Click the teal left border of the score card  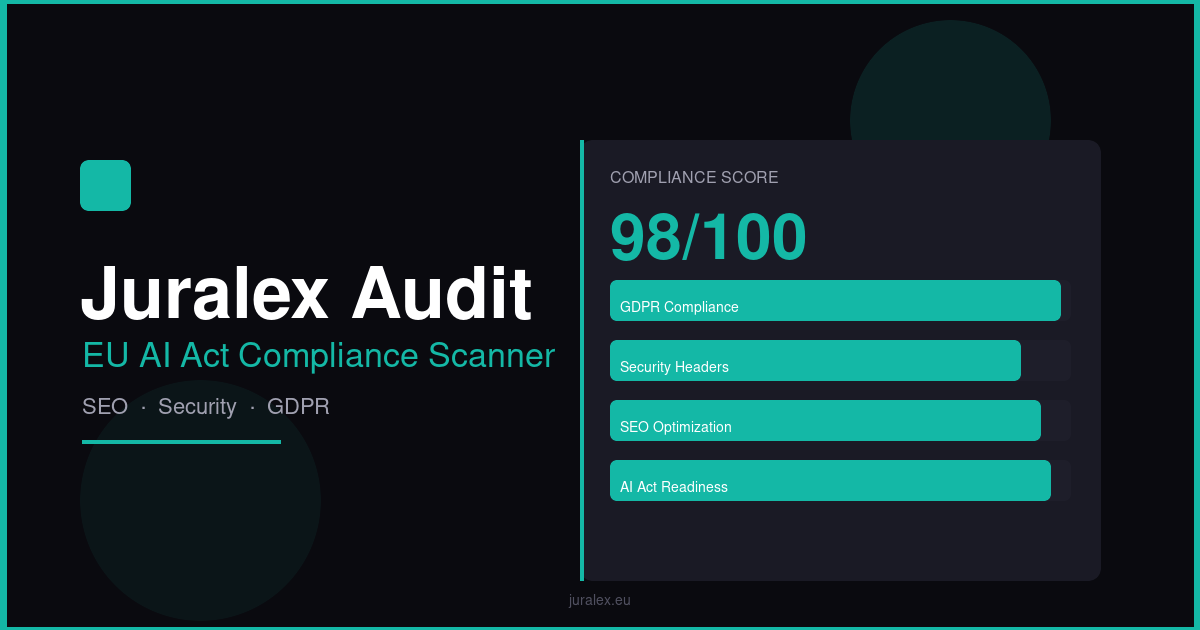[582, 360]
